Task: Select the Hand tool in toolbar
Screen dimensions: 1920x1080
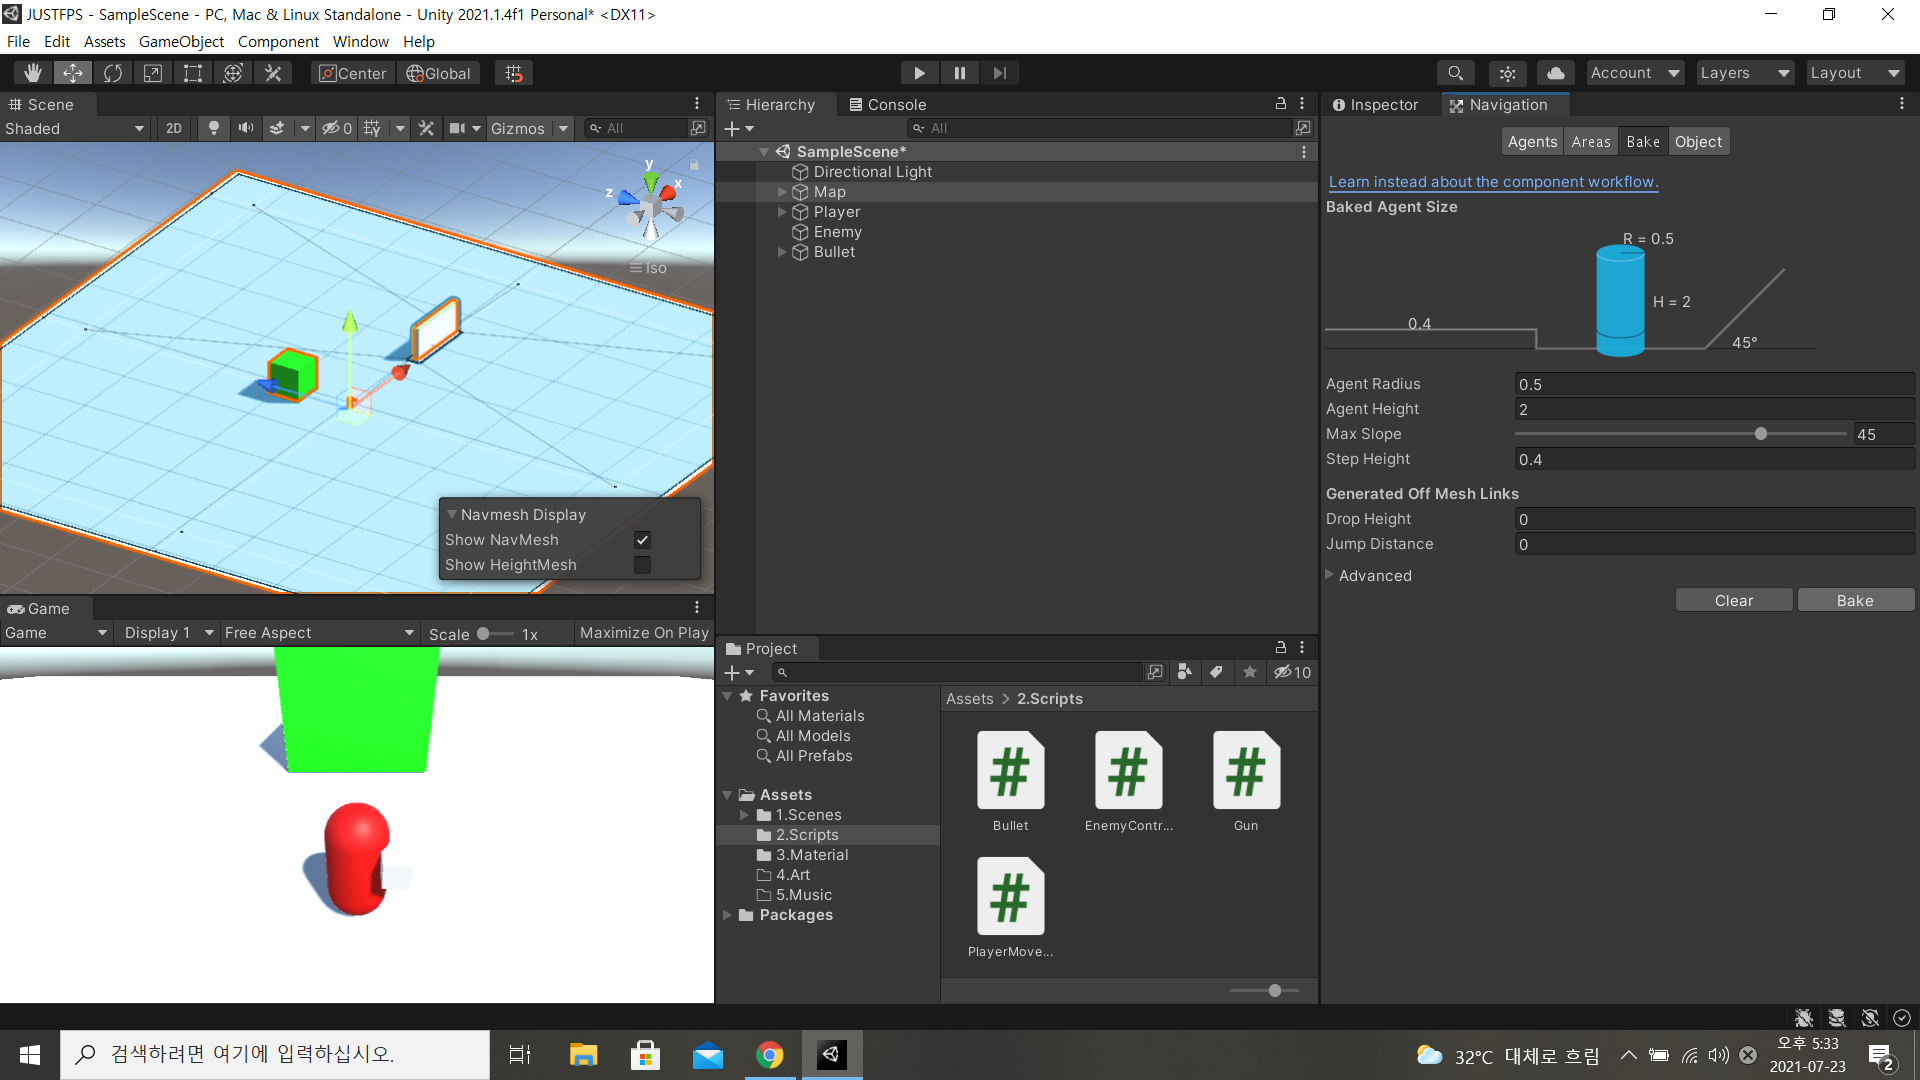Action: [x=32, y=73]
